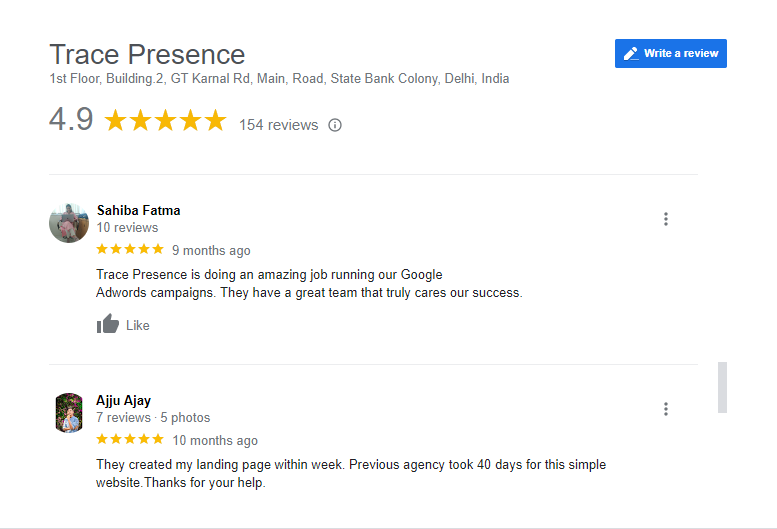
Task: Open options menu for Sahiba Fatma's review
Action: (666, 219)
